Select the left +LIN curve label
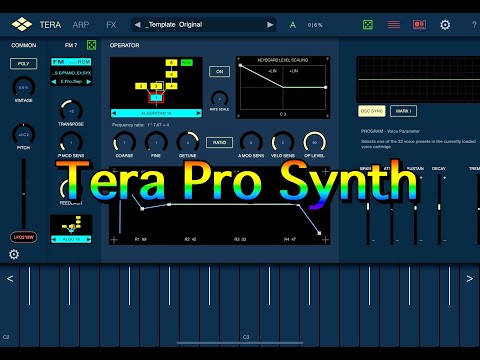This screenshot has width=480, height=360. pos(272,71)
